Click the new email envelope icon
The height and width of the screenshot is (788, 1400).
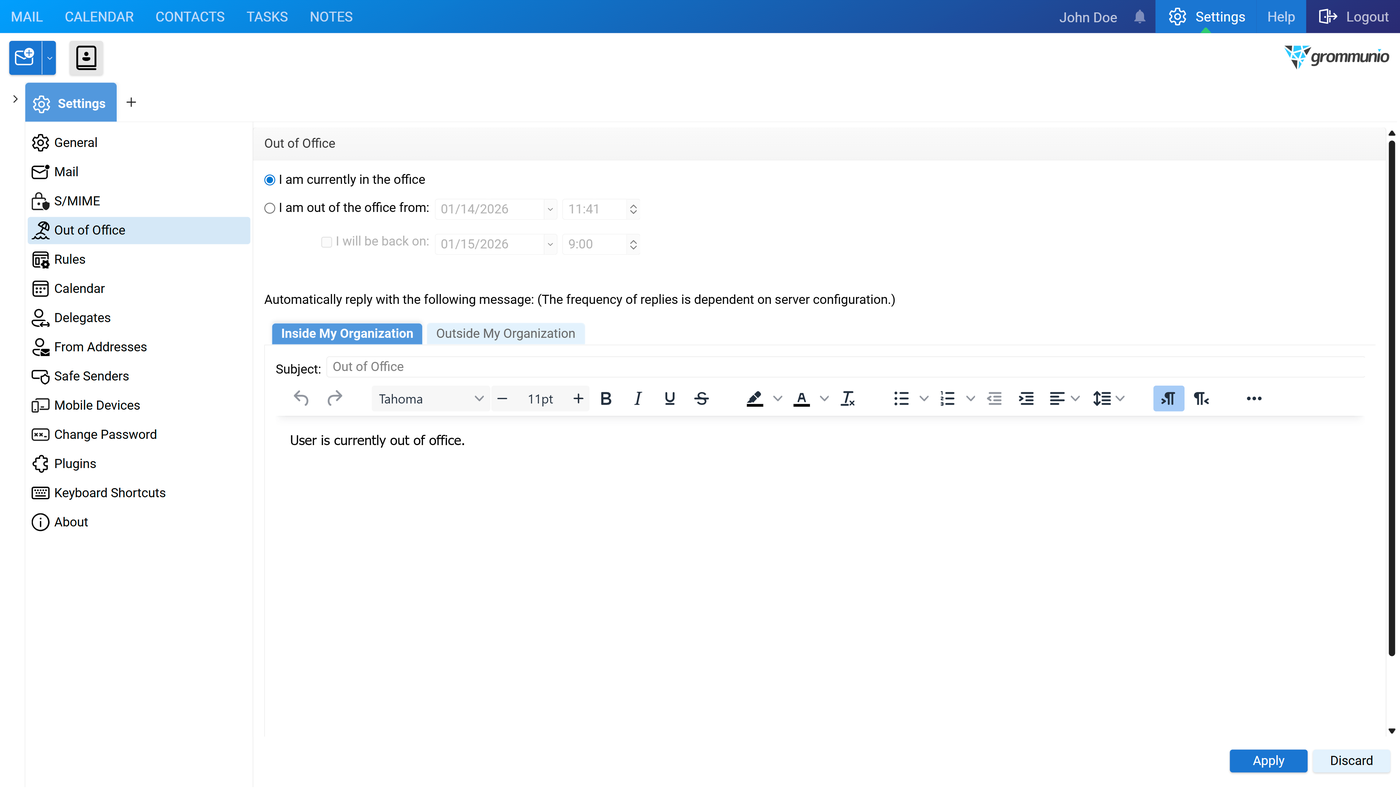[x=25, y=58]
